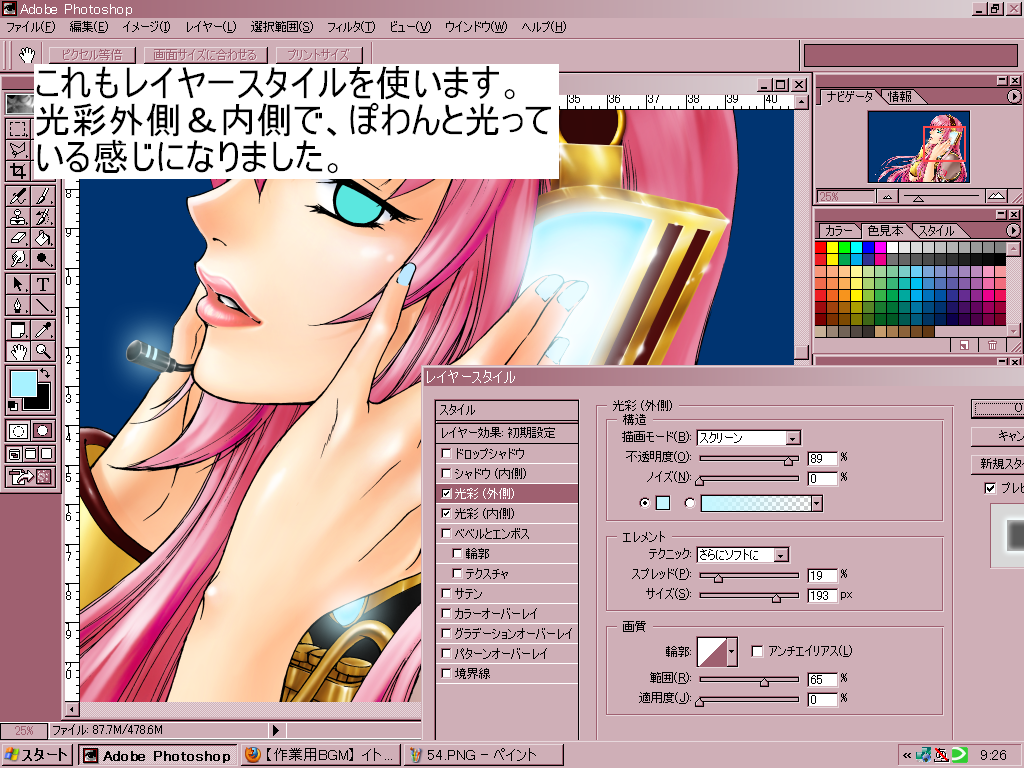Screen dimensions: 1024x768
Task: Expand the 輪郭 contour picker arrow
Action: tap(731, 652)
